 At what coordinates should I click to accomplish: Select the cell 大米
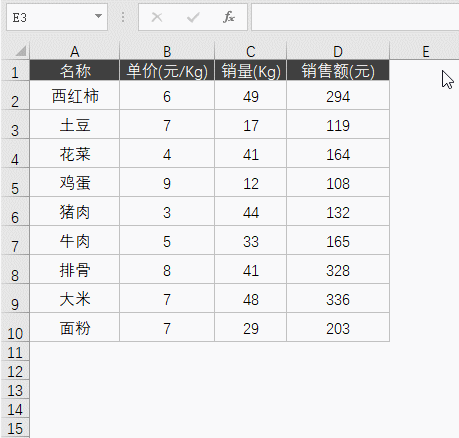pos(75,298)
